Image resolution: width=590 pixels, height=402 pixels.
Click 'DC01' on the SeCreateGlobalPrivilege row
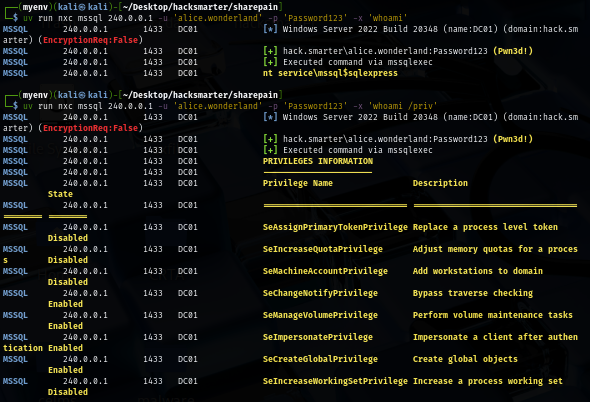188,359
